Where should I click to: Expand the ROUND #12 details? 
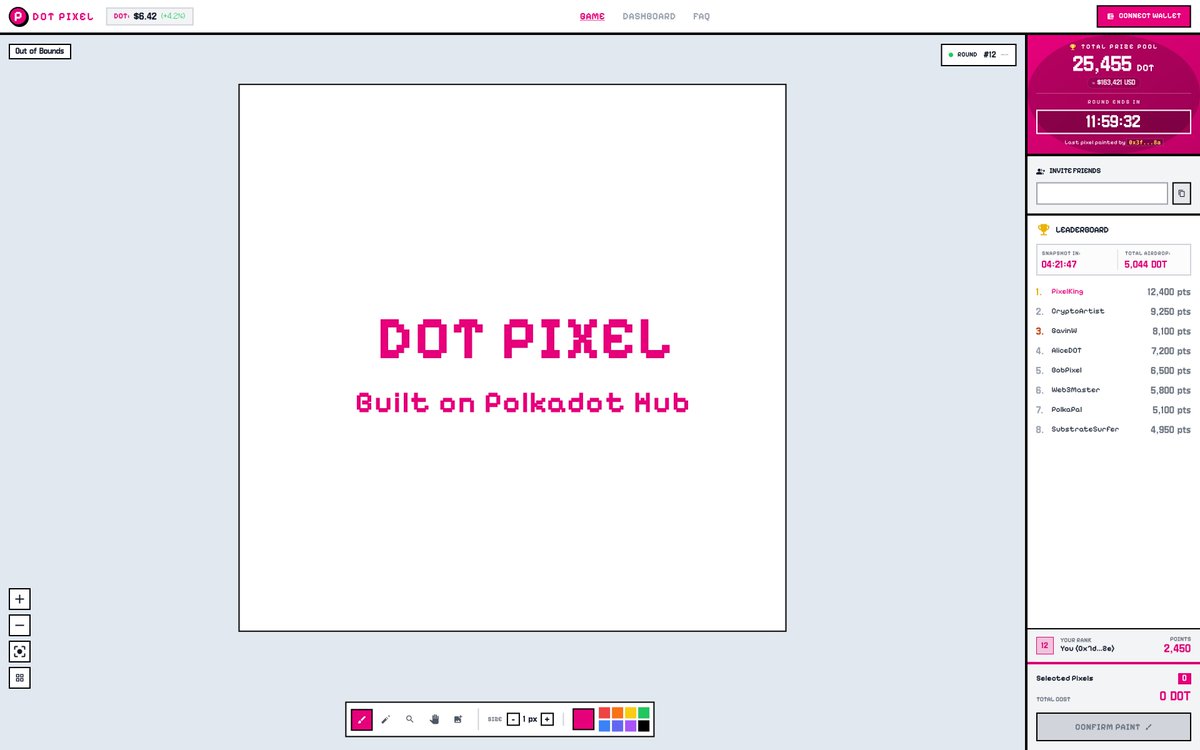(x=1005, y=54)
